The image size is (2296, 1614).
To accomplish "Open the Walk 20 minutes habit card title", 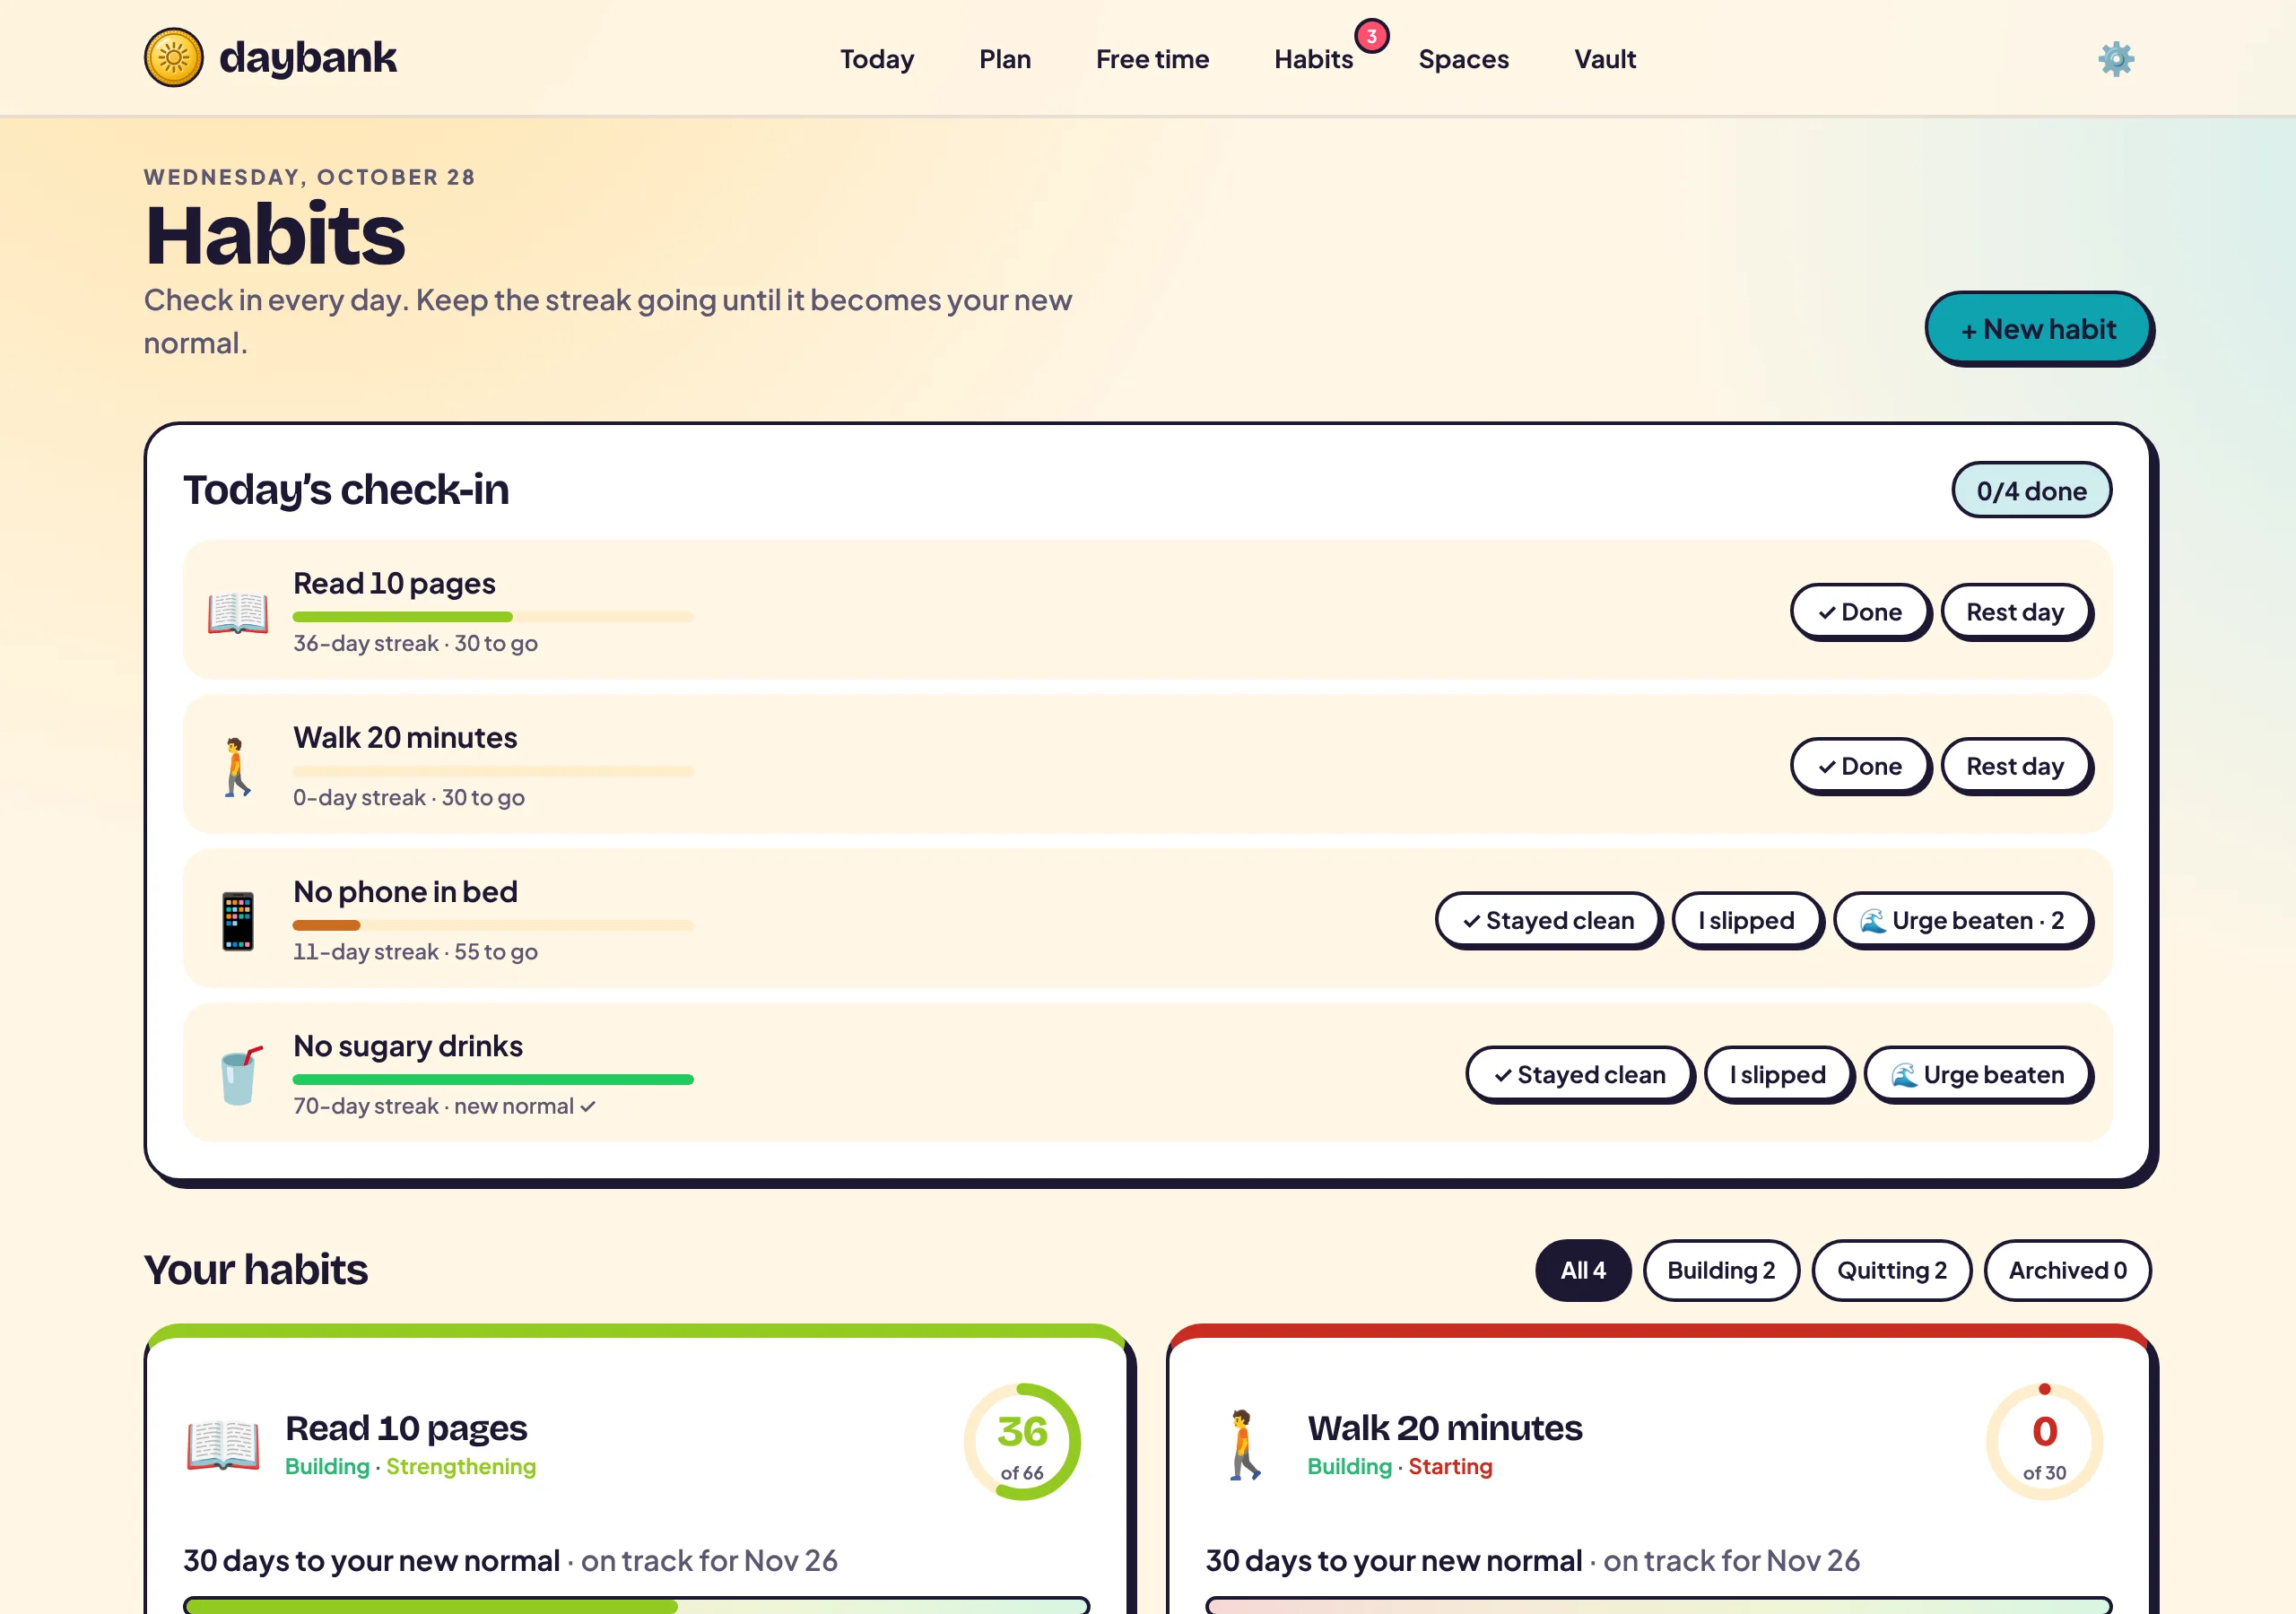I will point(1445,1428).
